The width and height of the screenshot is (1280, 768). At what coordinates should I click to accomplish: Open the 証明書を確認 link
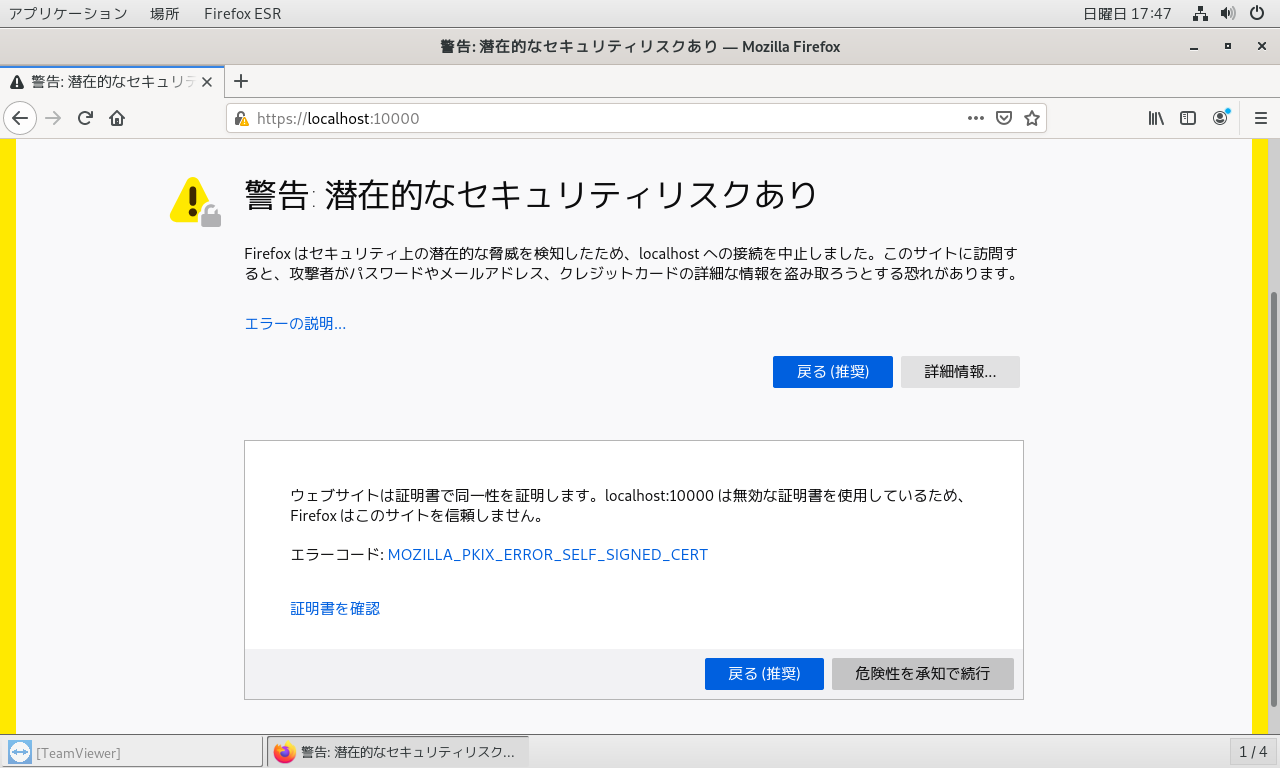click(x=335, y=608)
